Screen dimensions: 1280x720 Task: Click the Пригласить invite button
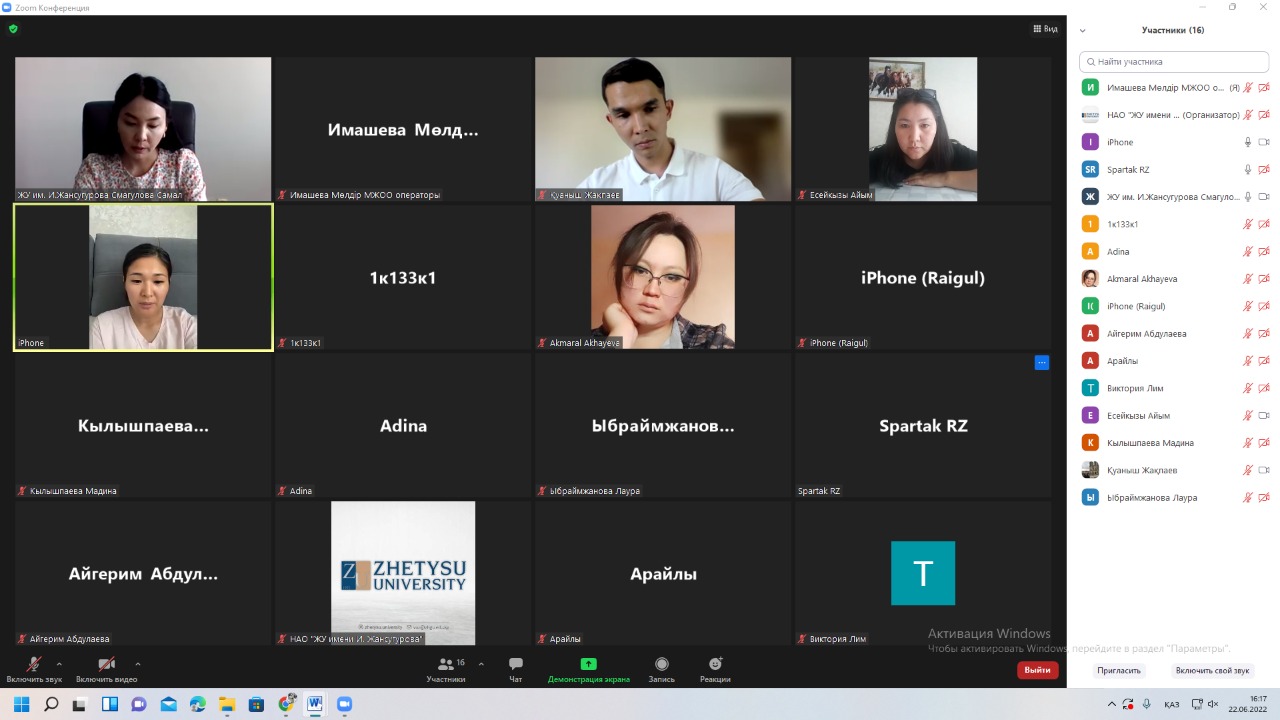pos(1118,671)
